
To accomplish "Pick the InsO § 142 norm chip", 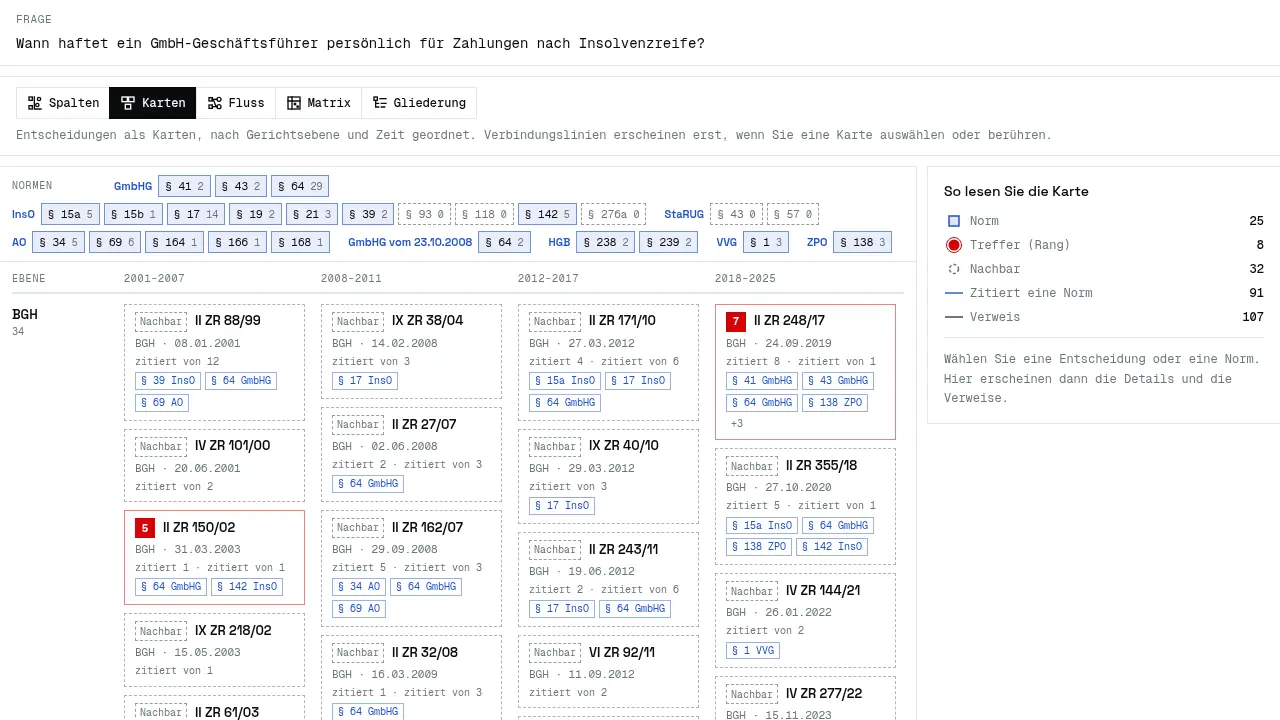I will tap(547, 214).
